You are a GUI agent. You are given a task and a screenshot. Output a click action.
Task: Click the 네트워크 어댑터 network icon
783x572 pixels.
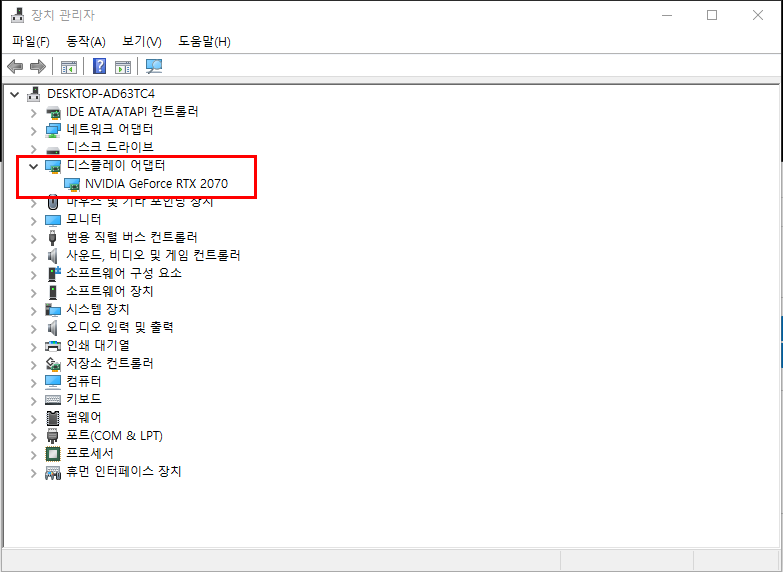[53, 130]
